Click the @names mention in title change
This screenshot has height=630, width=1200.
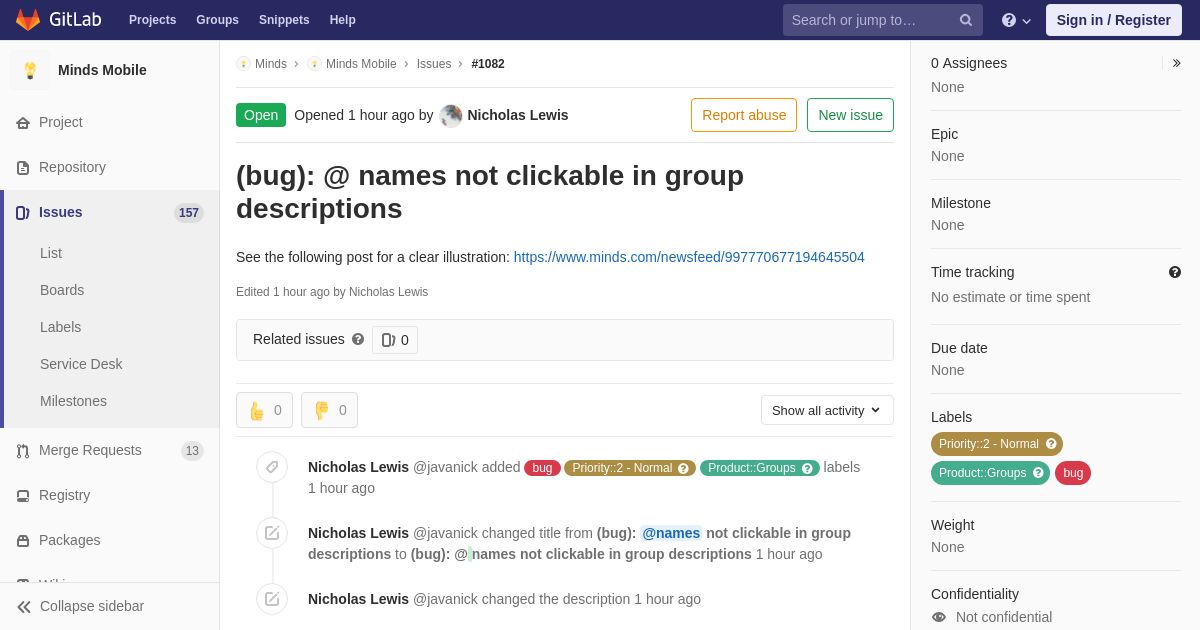(671, 533)
